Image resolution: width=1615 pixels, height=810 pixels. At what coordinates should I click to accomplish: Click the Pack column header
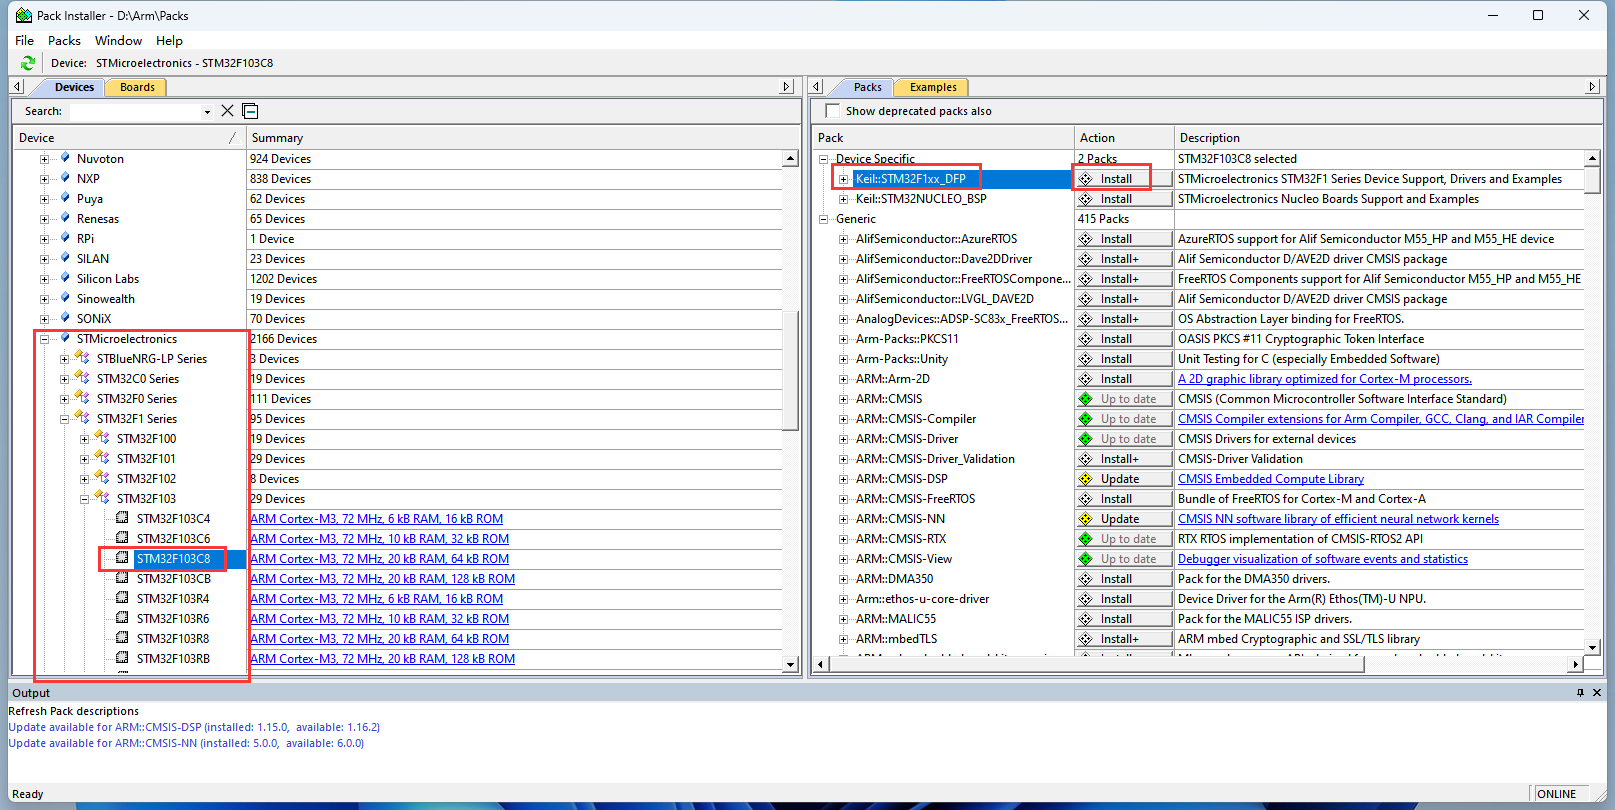943,138
